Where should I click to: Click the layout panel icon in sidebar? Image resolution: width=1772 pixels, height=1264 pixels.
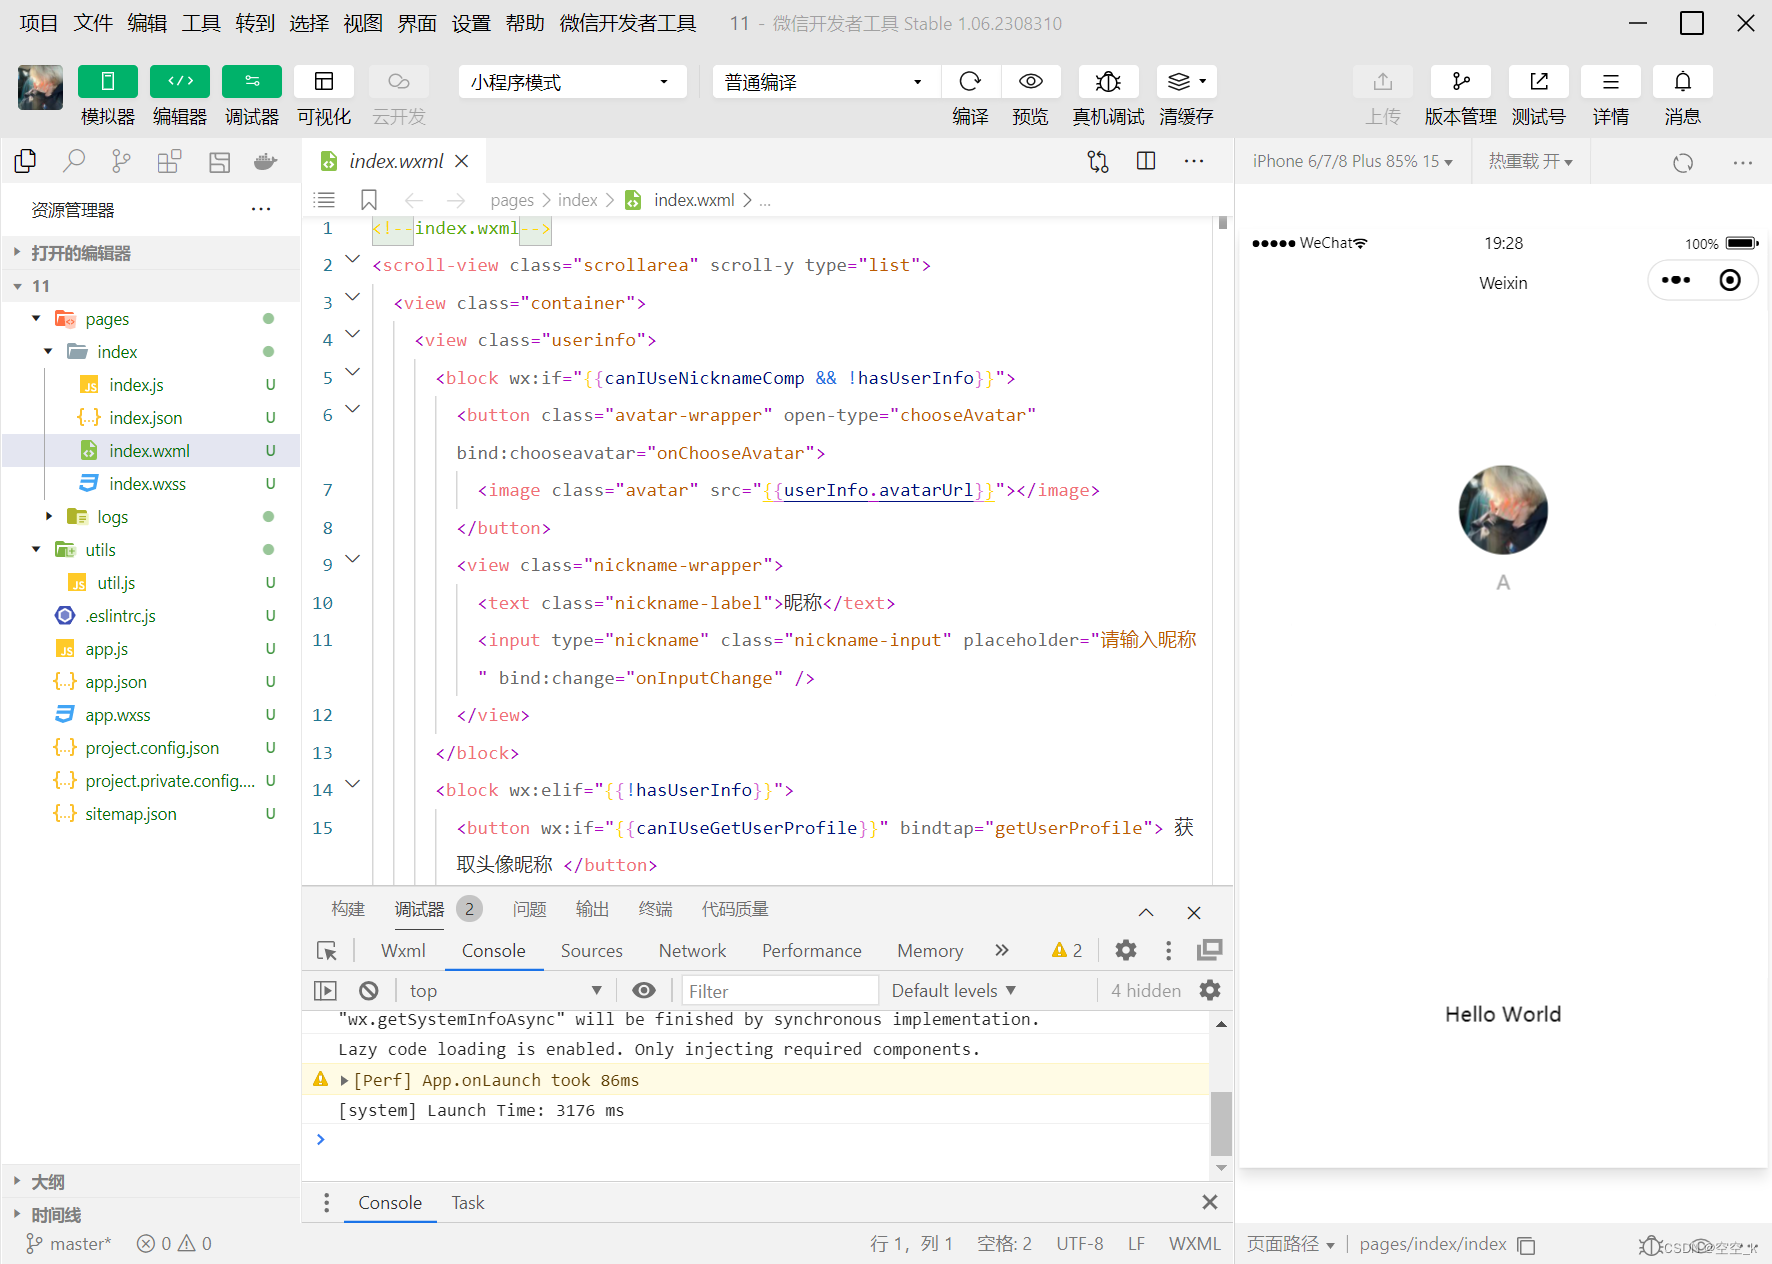219,162
